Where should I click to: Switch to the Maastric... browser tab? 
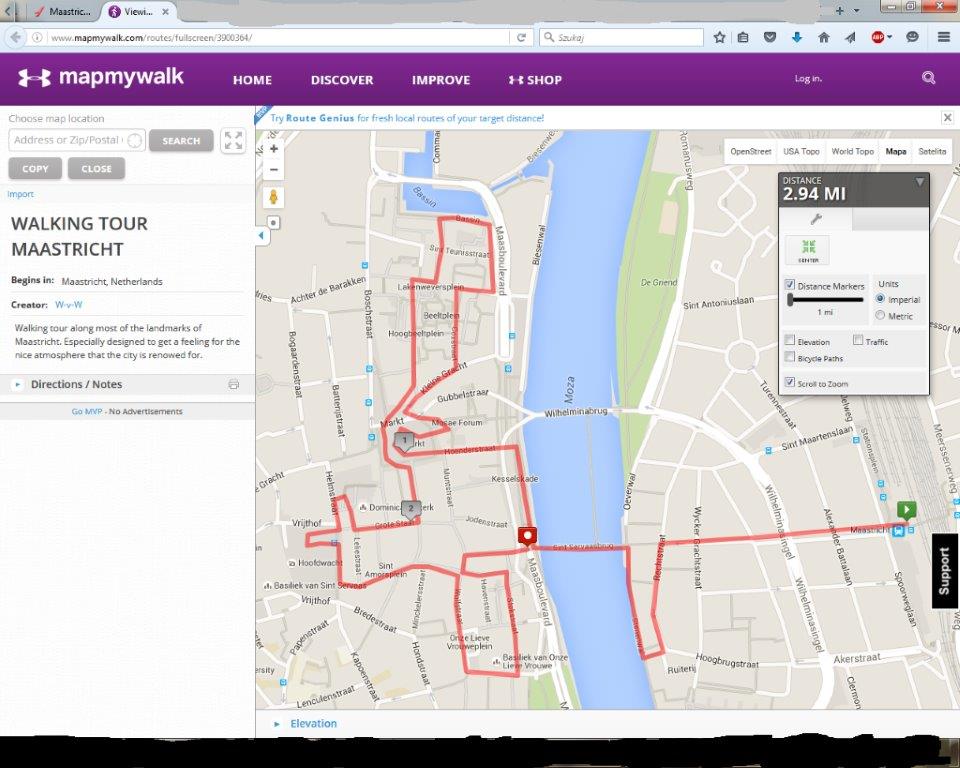point(62,12)
